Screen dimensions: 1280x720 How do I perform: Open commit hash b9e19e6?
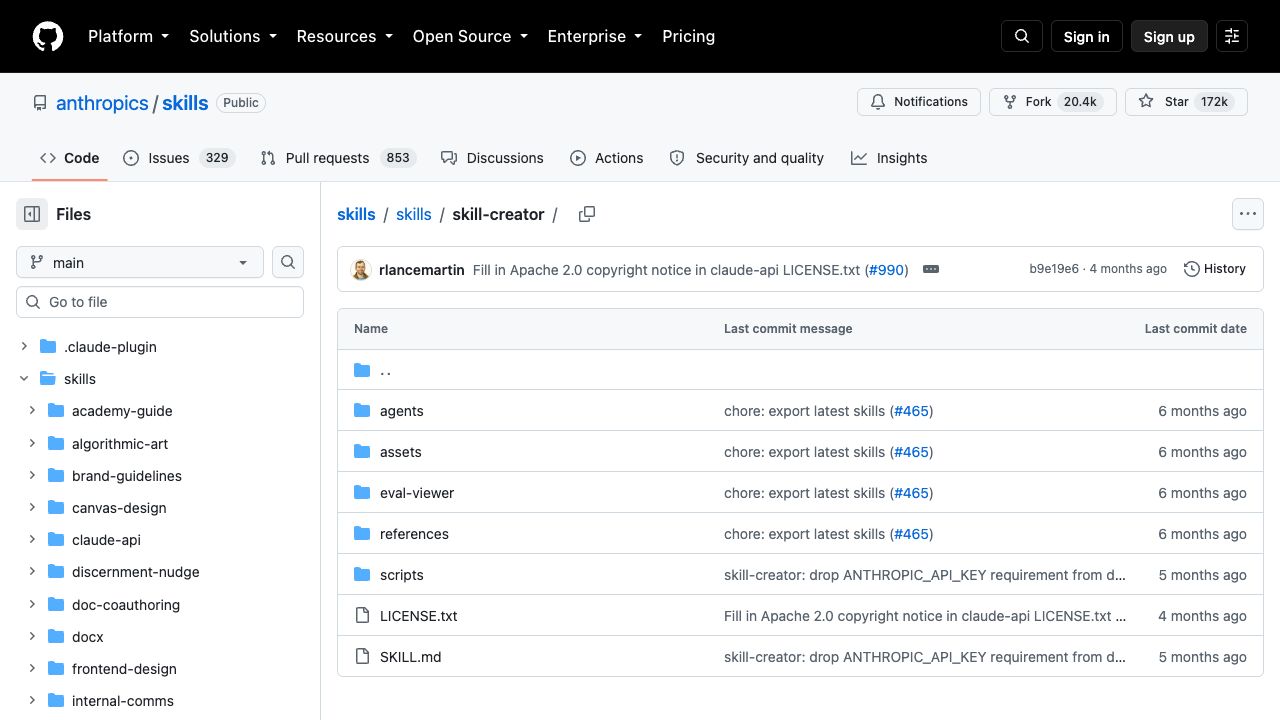[x=1054, y=269]
